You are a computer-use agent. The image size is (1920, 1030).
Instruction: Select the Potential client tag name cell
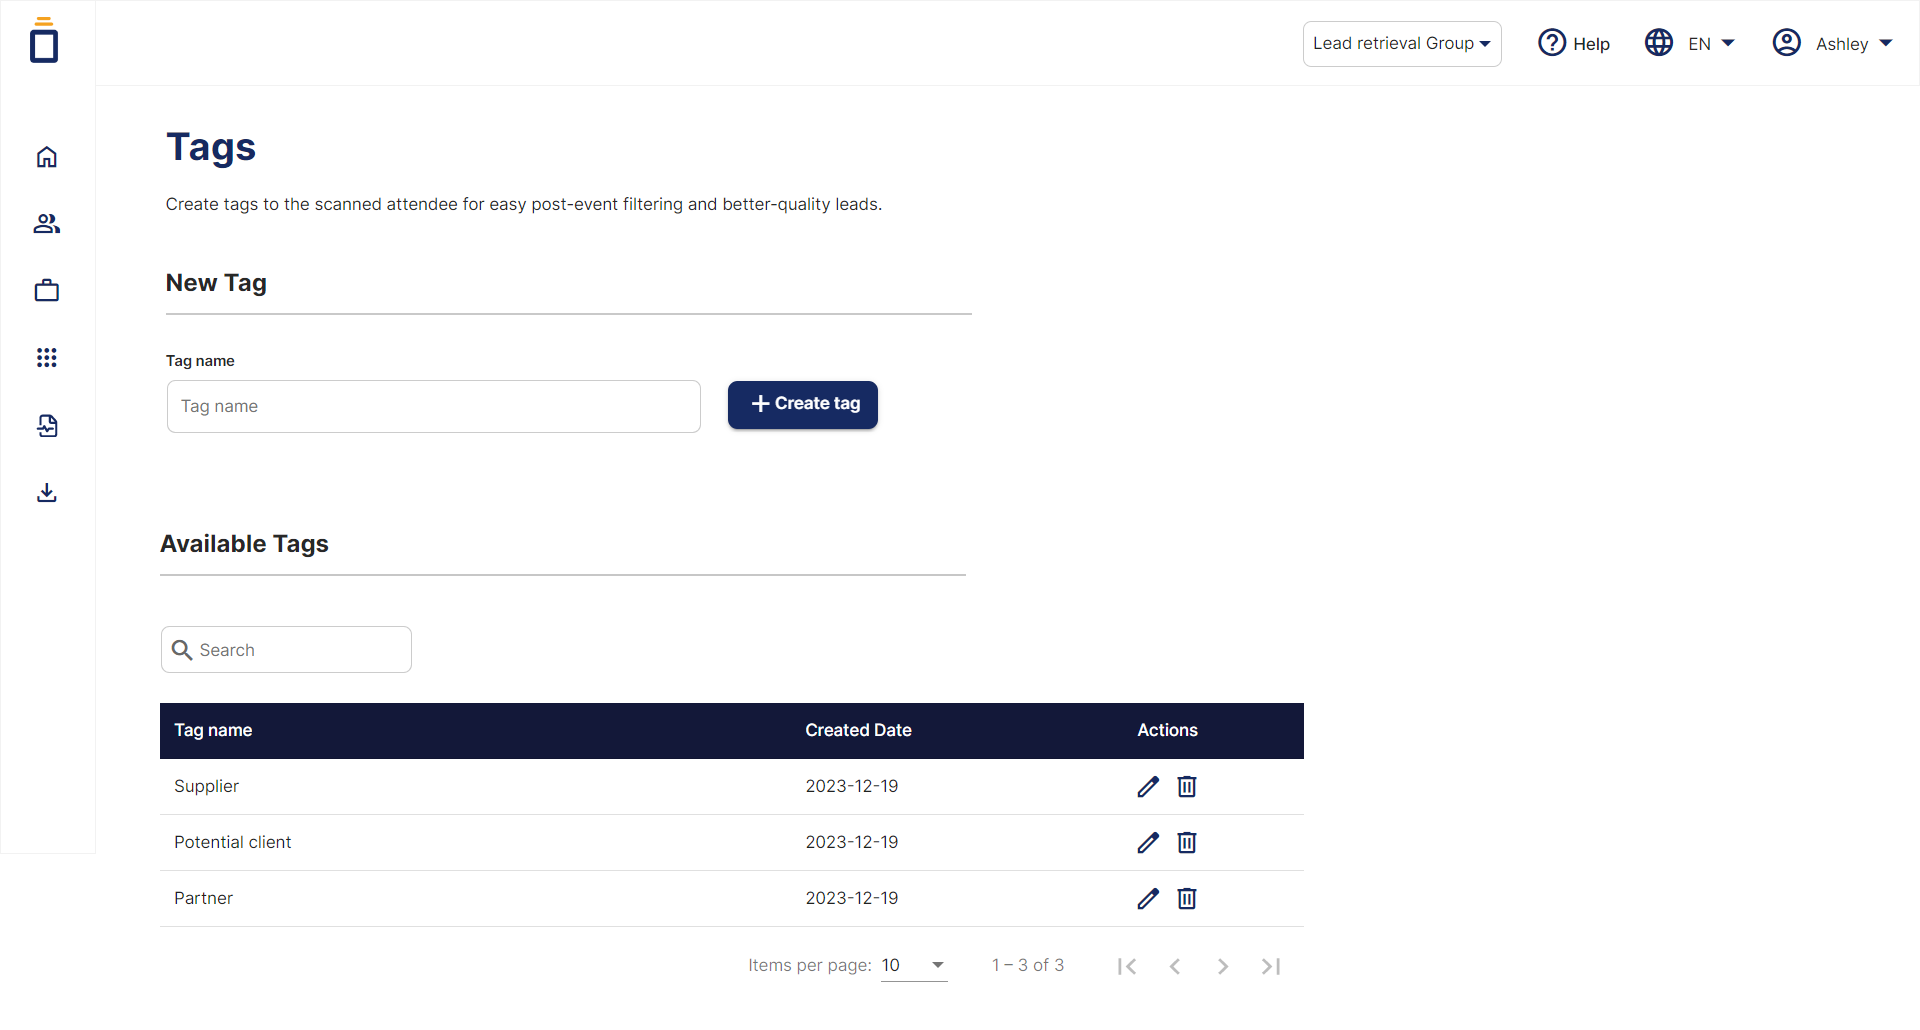point(232,842)
